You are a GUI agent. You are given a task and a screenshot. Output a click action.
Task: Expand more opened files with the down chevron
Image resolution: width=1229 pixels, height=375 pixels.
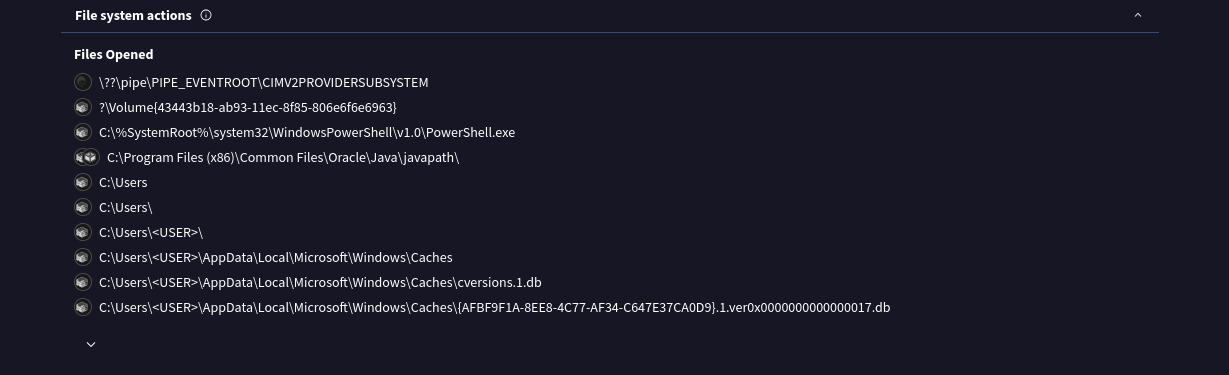[x=91, y=344]
